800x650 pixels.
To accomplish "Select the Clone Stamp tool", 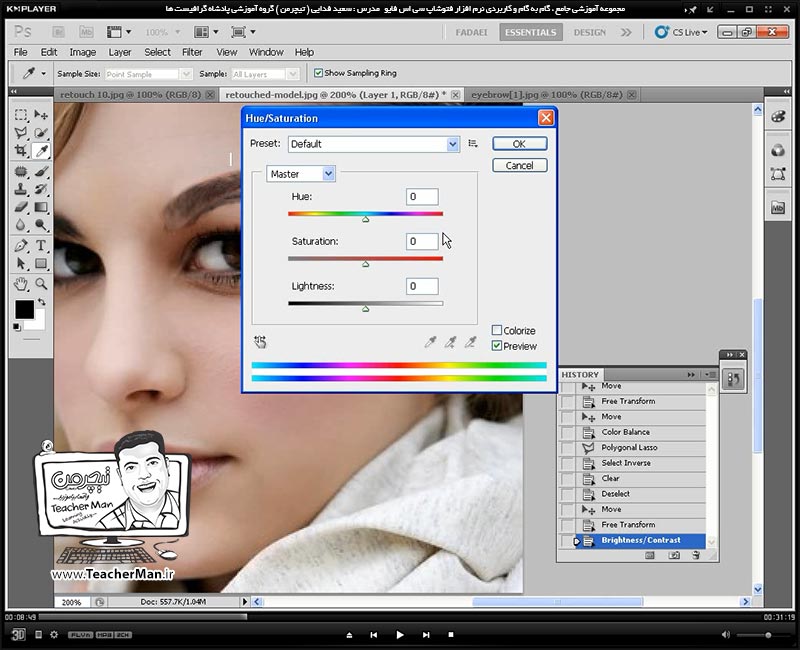I will 21,189.
